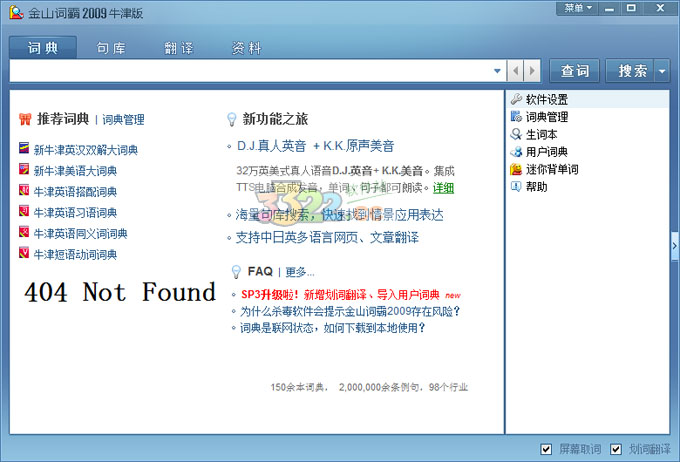The image size is (680, 462).
Task: Select 软件设置 in the sidebar
Action: 588,99
